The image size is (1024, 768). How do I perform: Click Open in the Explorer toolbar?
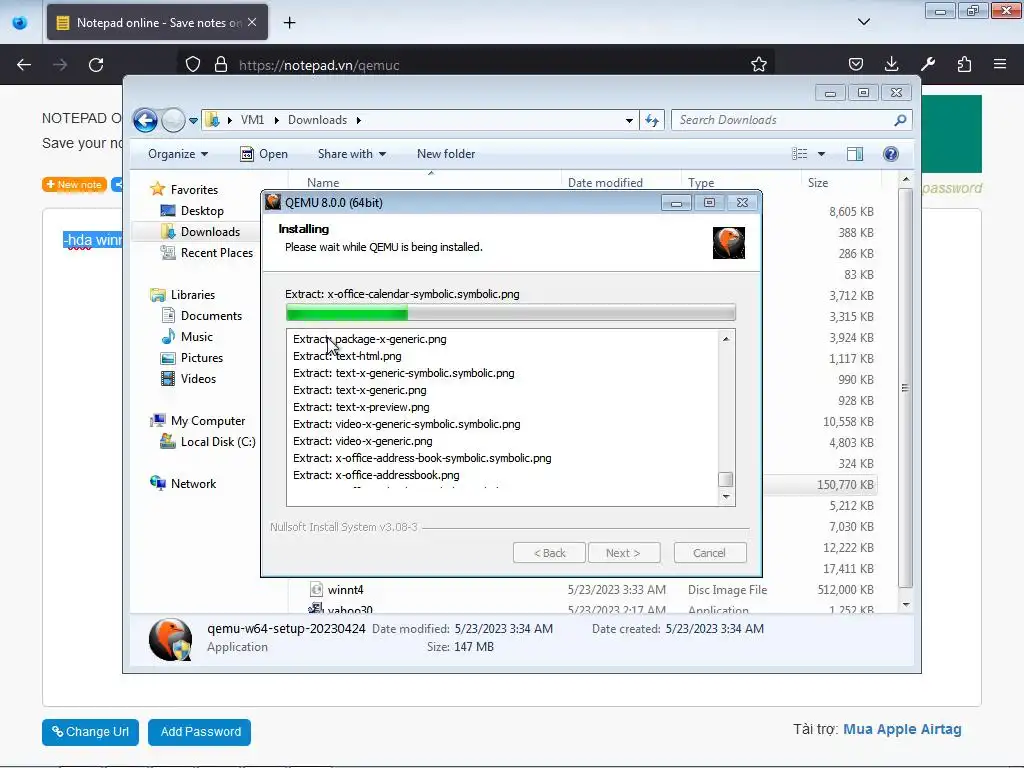[x=264, y=154]
